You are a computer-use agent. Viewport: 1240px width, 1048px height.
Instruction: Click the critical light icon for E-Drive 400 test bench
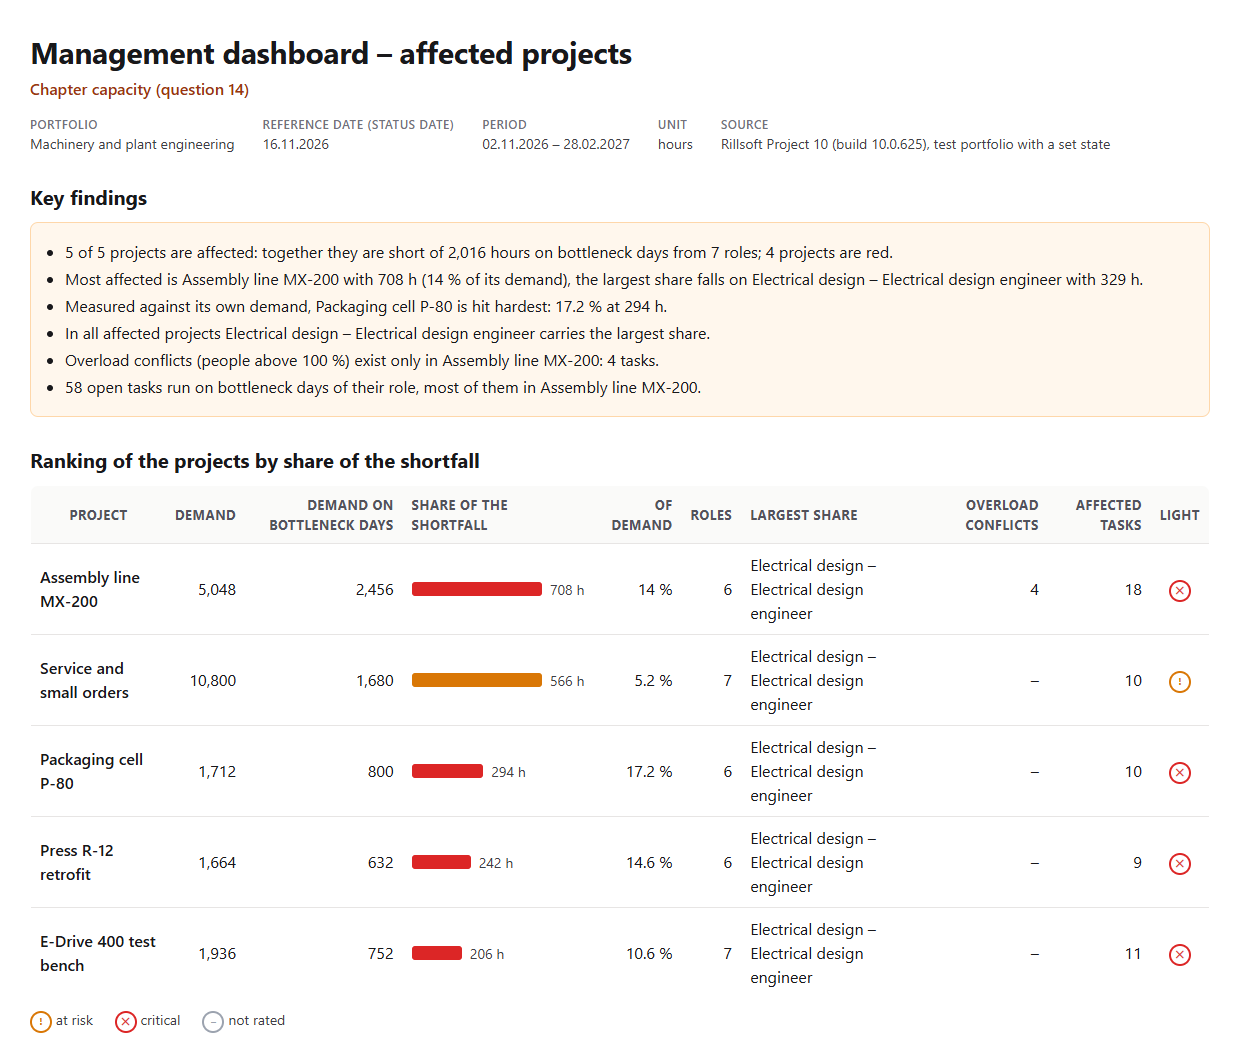1180,955
